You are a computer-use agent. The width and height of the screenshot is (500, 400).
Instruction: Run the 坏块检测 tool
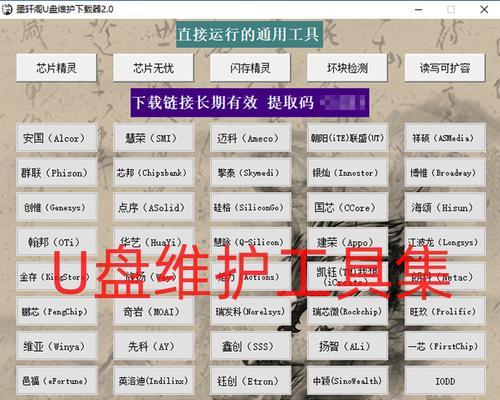(x=347, y=68)
